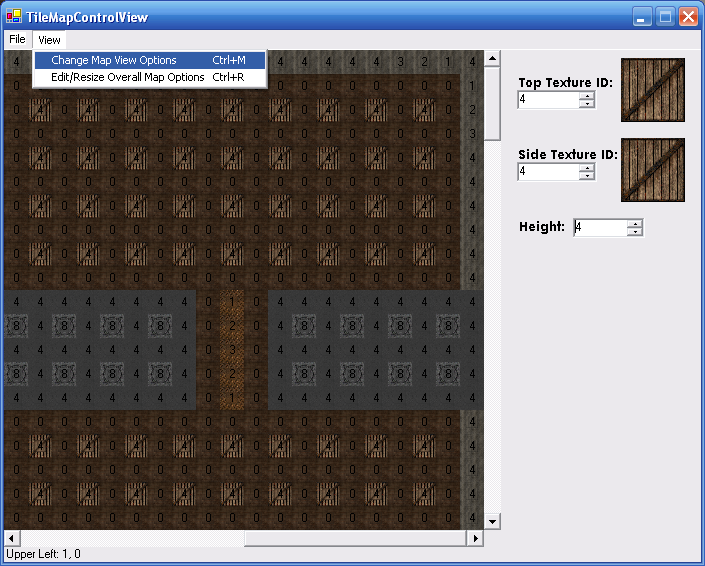Focus the Side Texture ID input box
705x566 pixels.
(x=548, y=172)
